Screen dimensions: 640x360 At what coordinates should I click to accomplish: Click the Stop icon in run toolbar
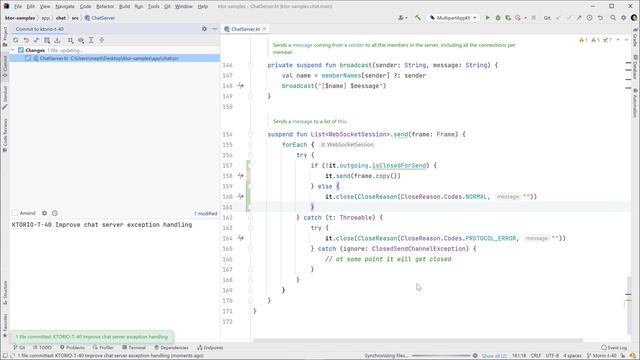(533, 18)
